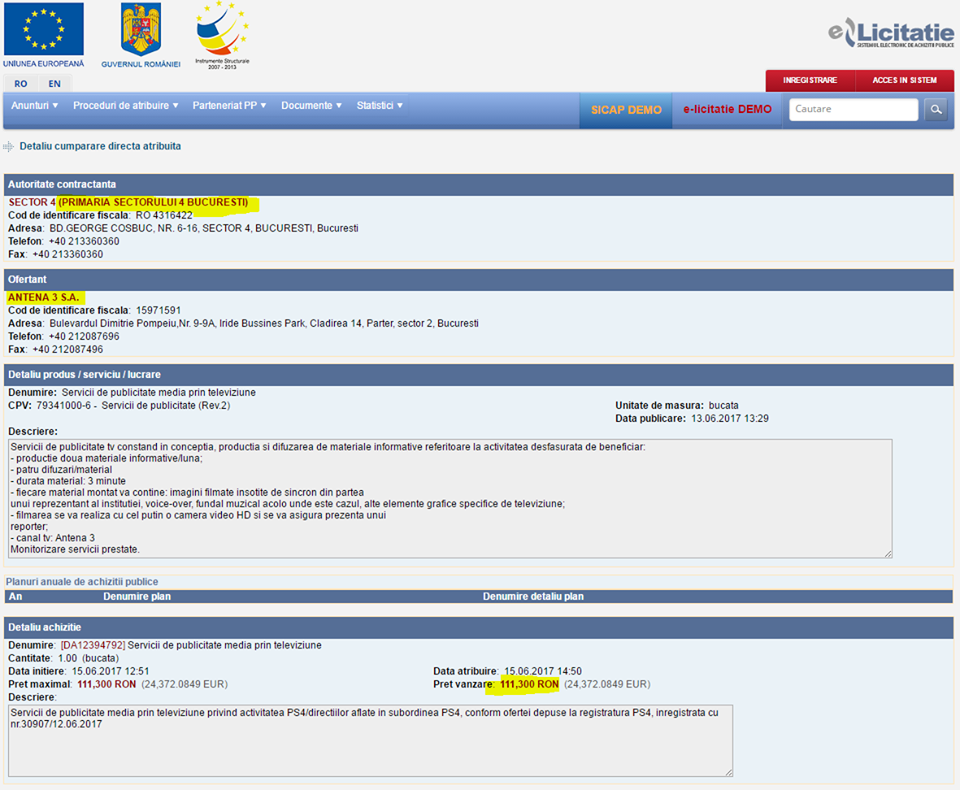Open the e-licitatie DEMO link
The image size is (960, 790).
coord(727,110)
